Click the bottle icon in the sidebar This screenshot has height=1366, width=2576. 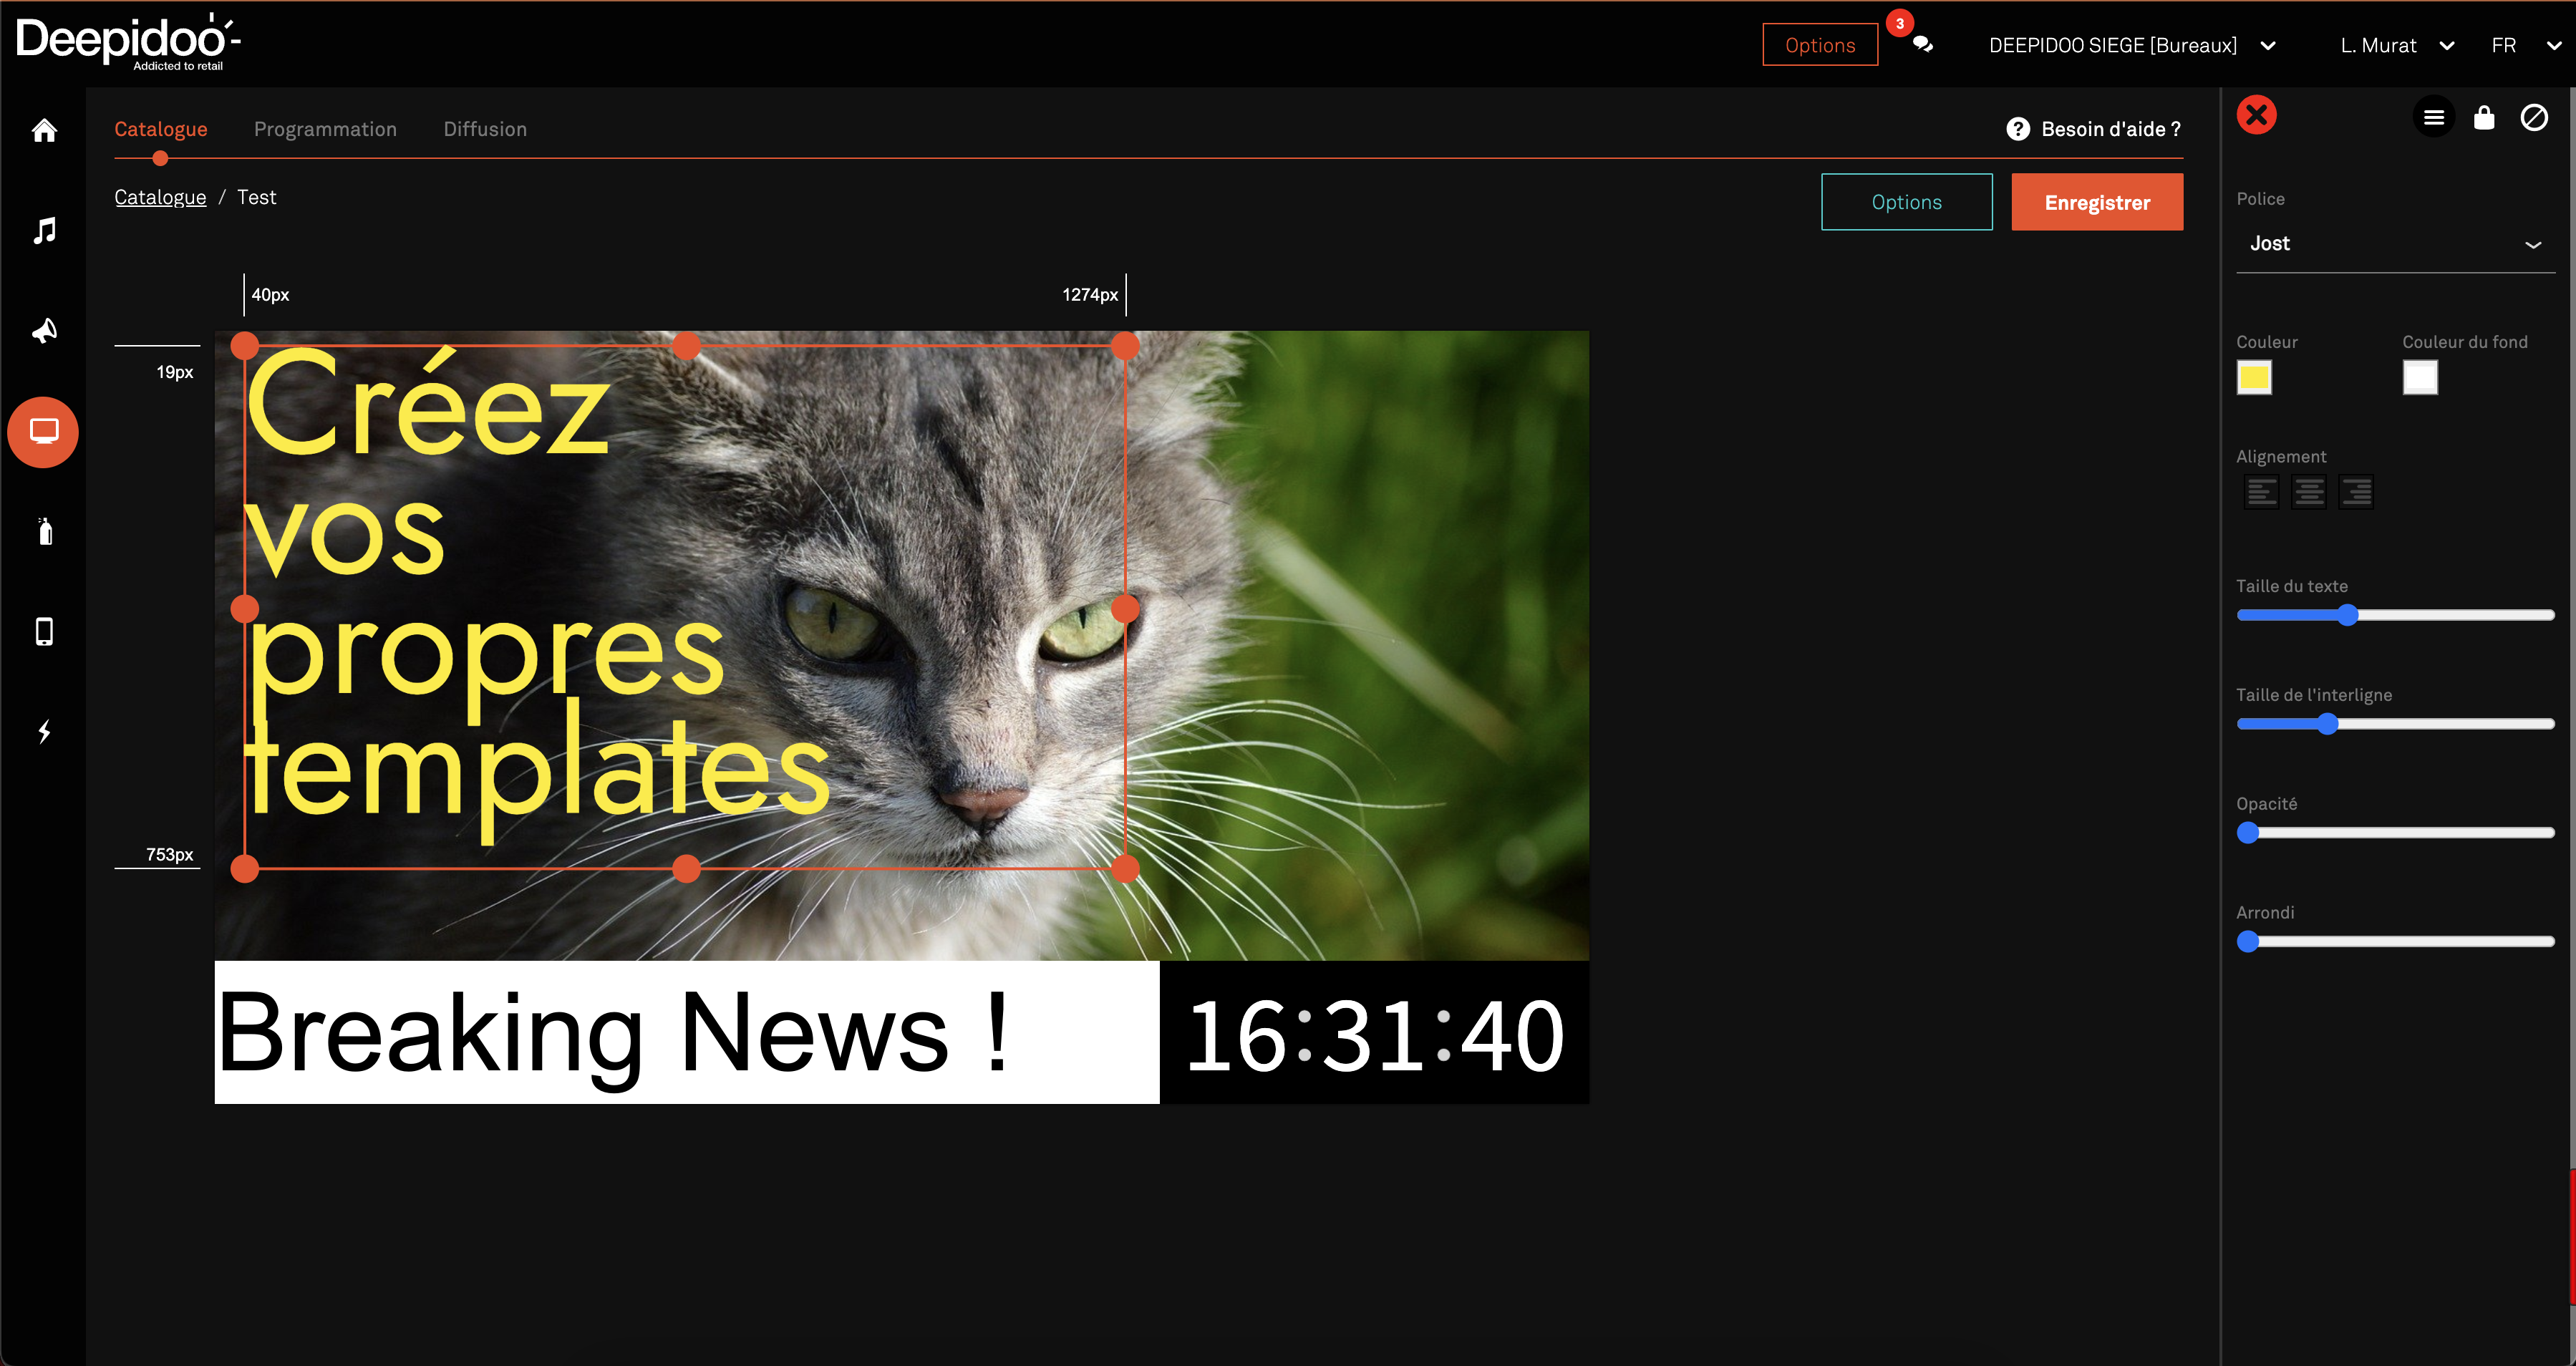44,531
